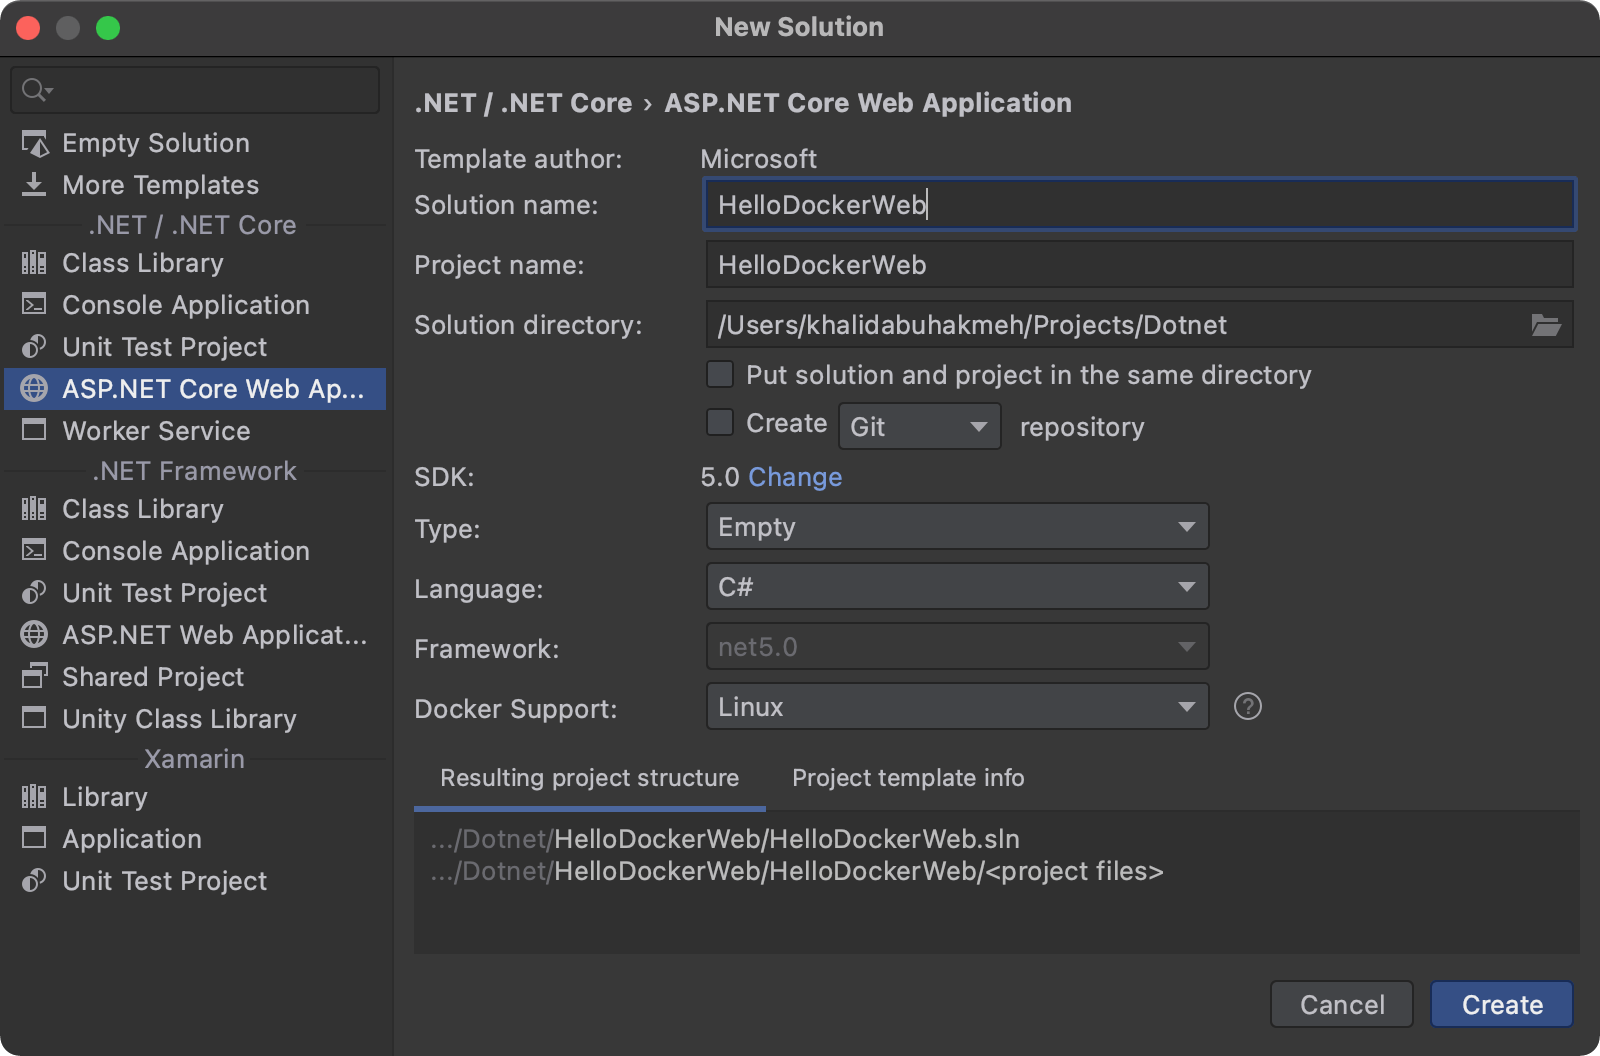Click the search magnifier icon in sidebar
This screenshot has width=1600, height=1056.
[35, 90]
